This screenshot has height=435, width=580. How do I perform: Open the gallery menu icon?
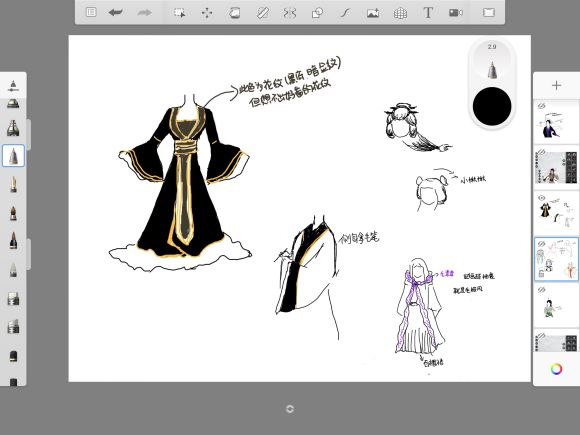click(91, 13)
